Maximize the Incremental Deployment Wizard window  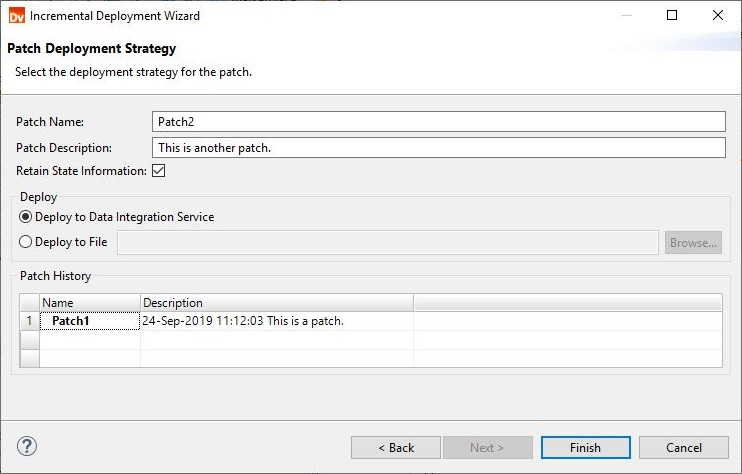pyautogui.click(x=671, y=15)
